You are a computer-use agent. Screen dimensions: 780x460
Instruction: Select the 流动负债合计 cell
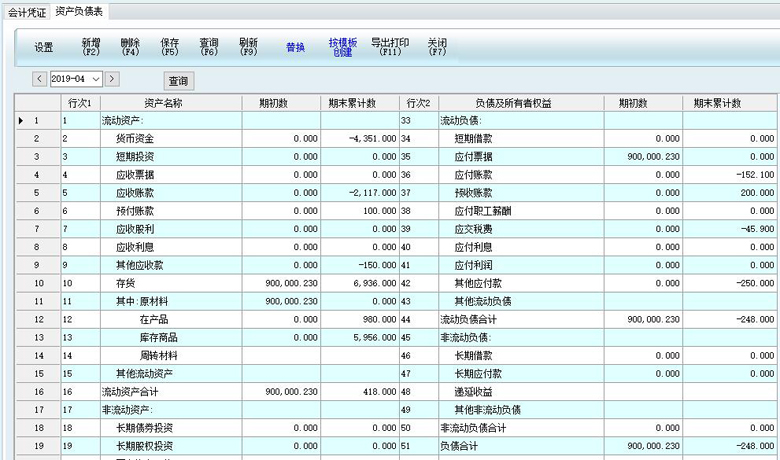click(474, 319)
